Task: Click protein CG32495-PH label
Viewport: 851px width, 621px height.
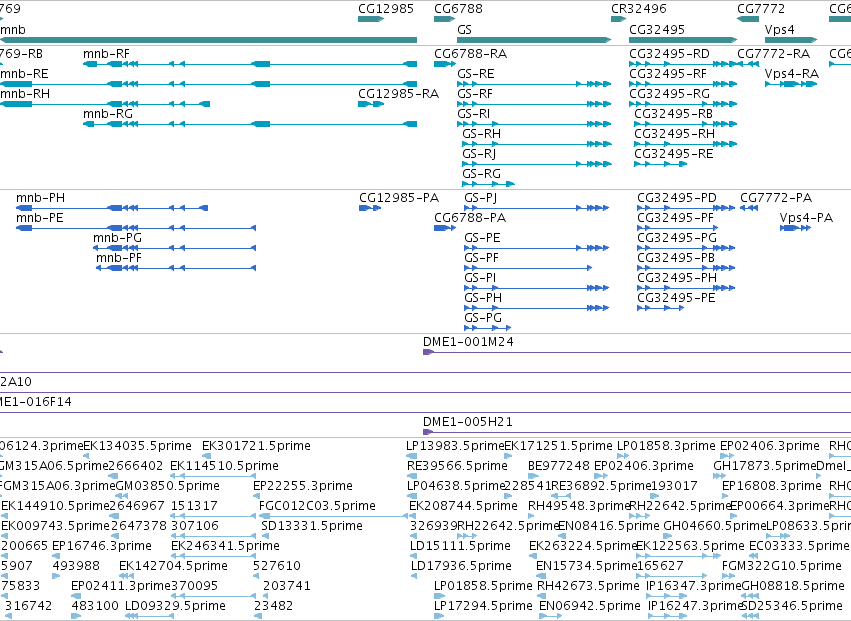Action: click(x=677, y=278)
